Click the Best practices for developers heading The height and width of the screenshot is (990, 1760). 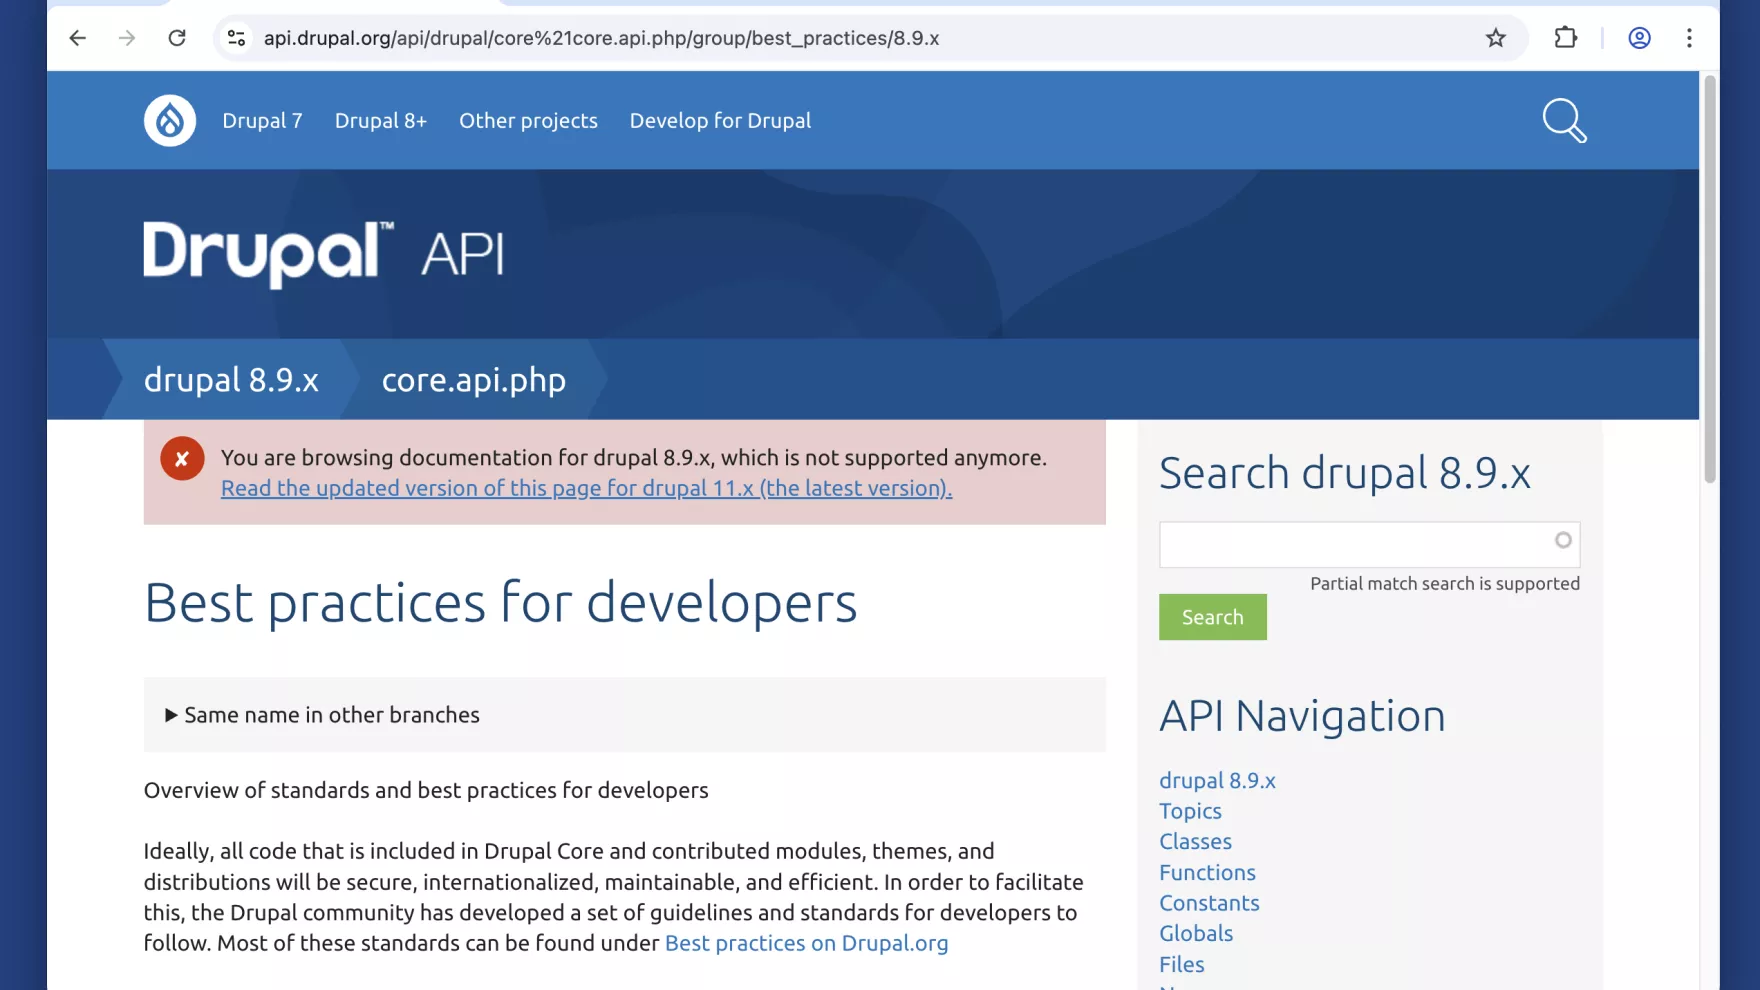(501, 603)
